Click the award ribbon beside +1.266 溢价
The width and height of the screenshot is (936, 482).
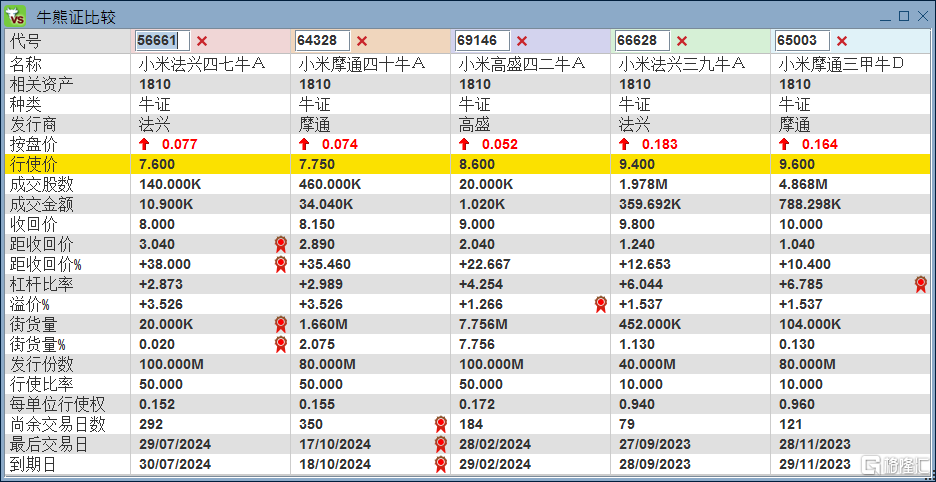[601, 305]
